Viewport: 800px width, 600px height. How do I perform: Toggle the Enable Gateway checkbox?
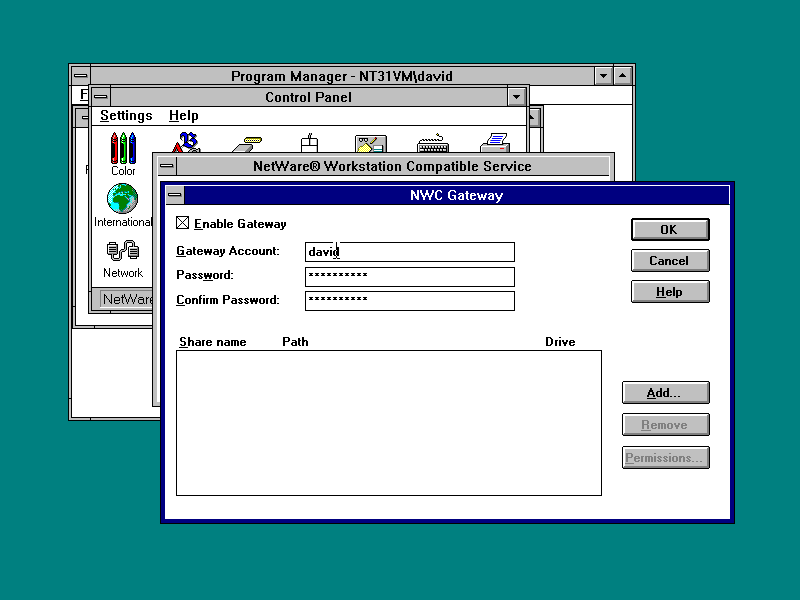click(183, 223)
